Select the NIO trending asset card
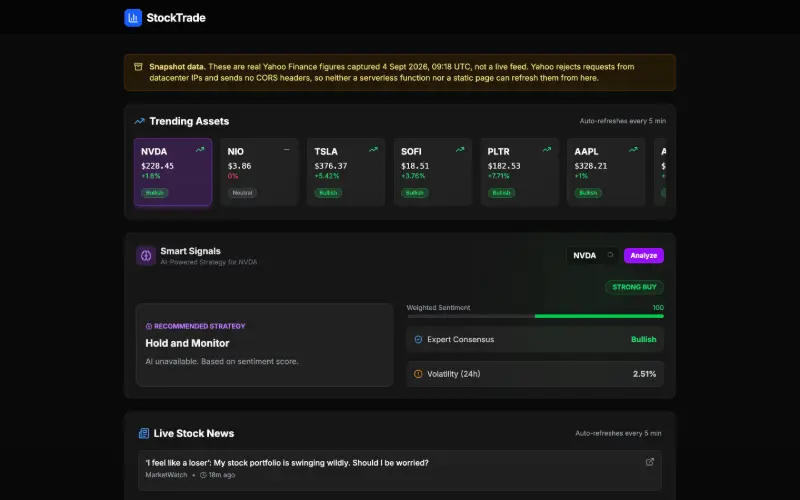Image resolution: width=800 pixels, height=500 pixels. (x=259, y=172)
